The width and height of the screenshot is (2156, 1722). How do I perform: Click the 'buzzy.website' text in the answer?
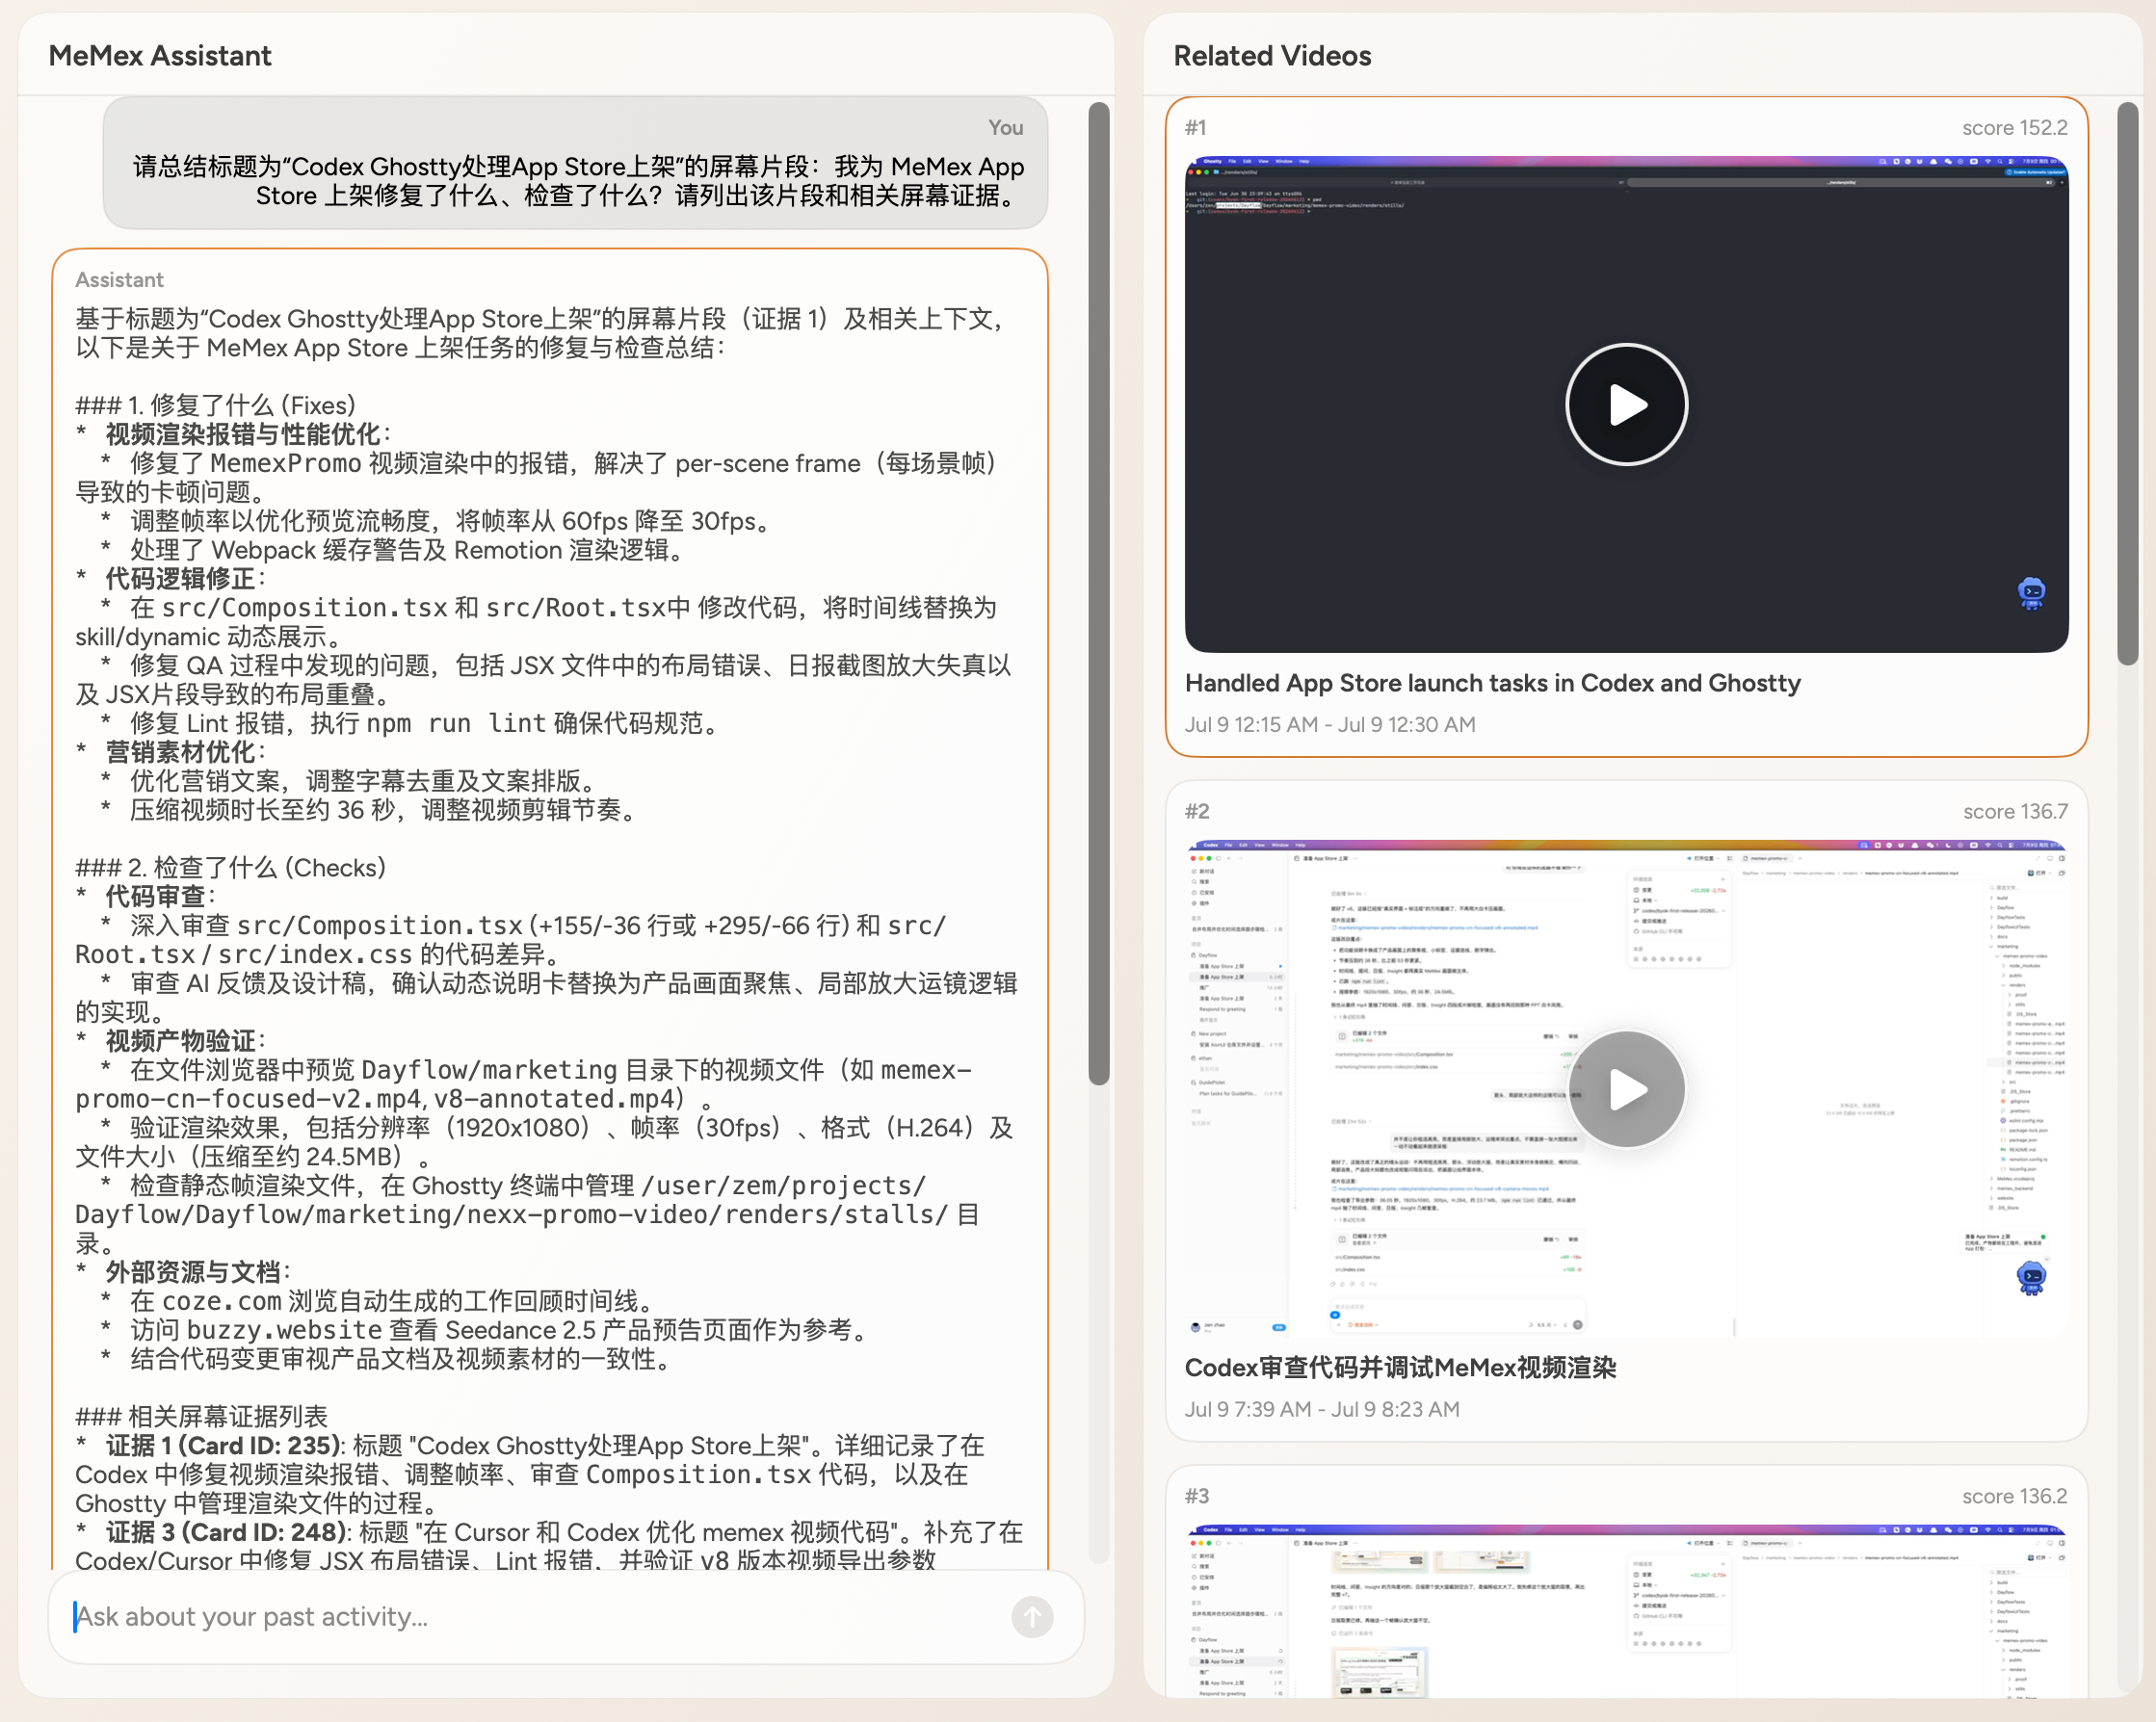coord(284,1330)
